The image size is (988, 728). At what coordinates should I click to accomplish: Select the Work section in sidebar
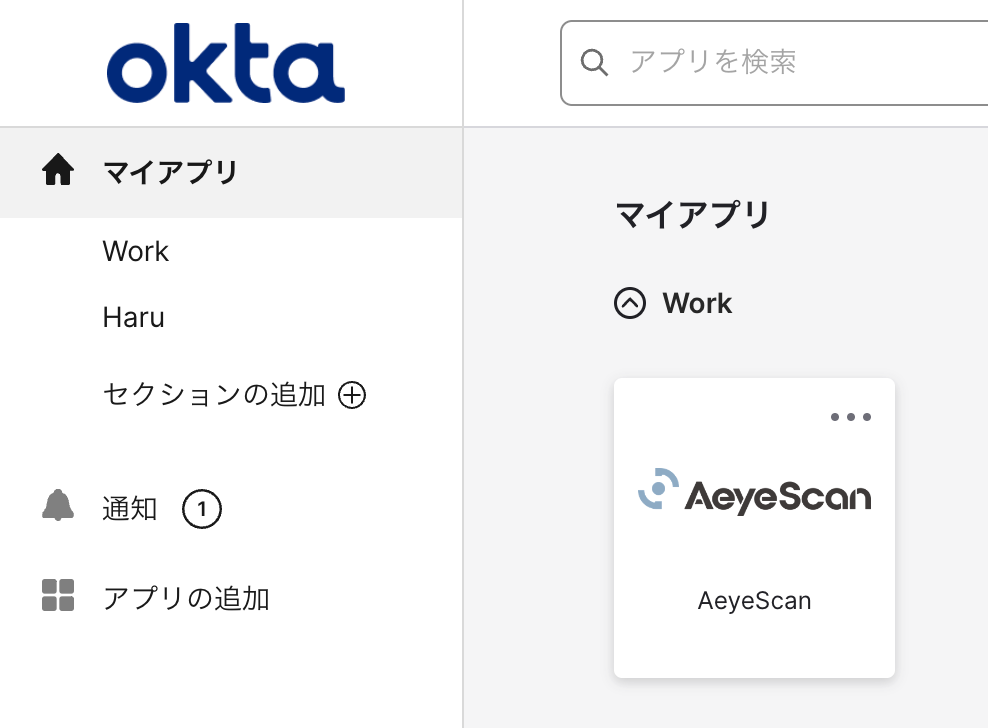click(135, 251)
